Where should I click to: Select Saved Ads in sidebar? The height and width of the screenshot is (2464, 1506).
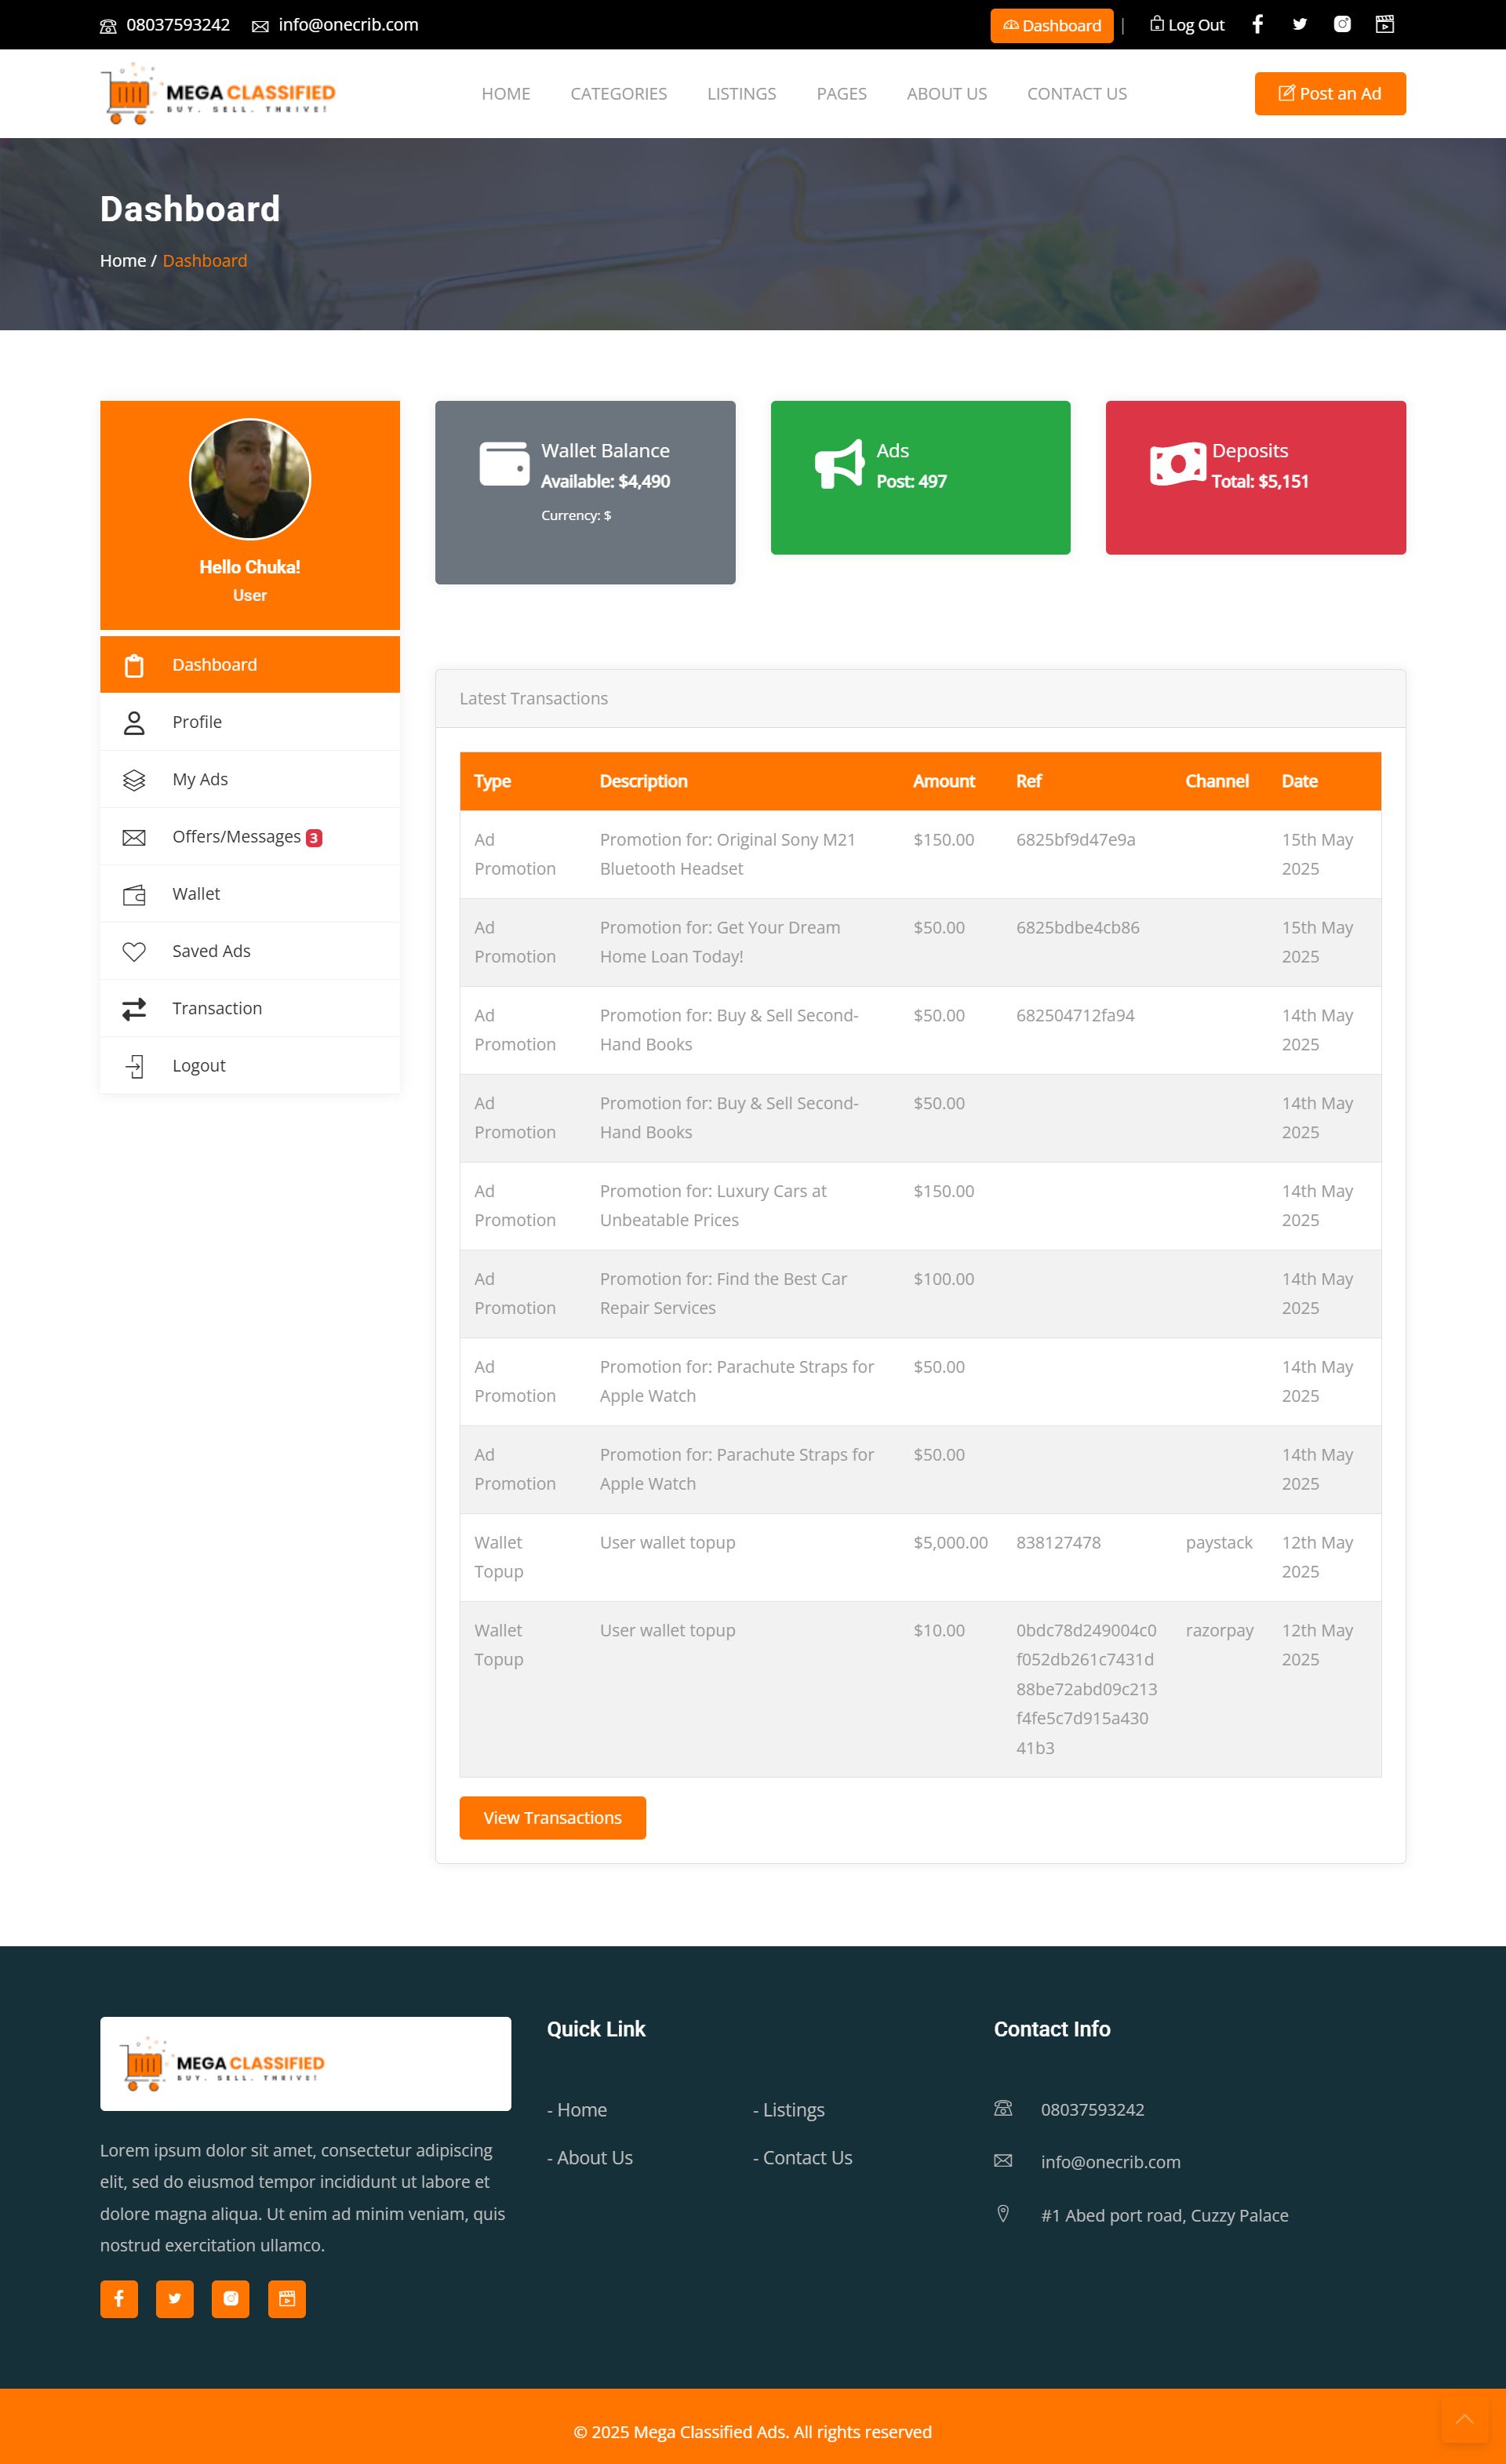[211, 951]
